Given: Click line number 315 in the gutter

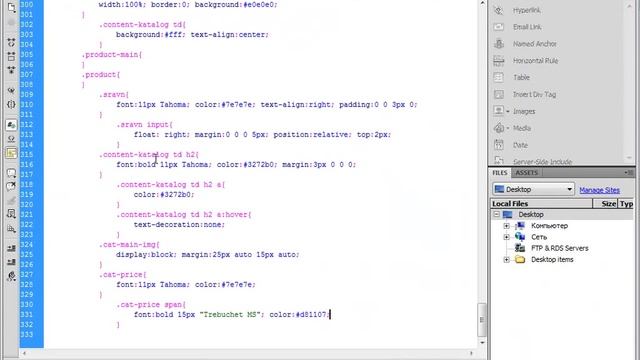Looking at the screenshot, I should tap(27, 155).
